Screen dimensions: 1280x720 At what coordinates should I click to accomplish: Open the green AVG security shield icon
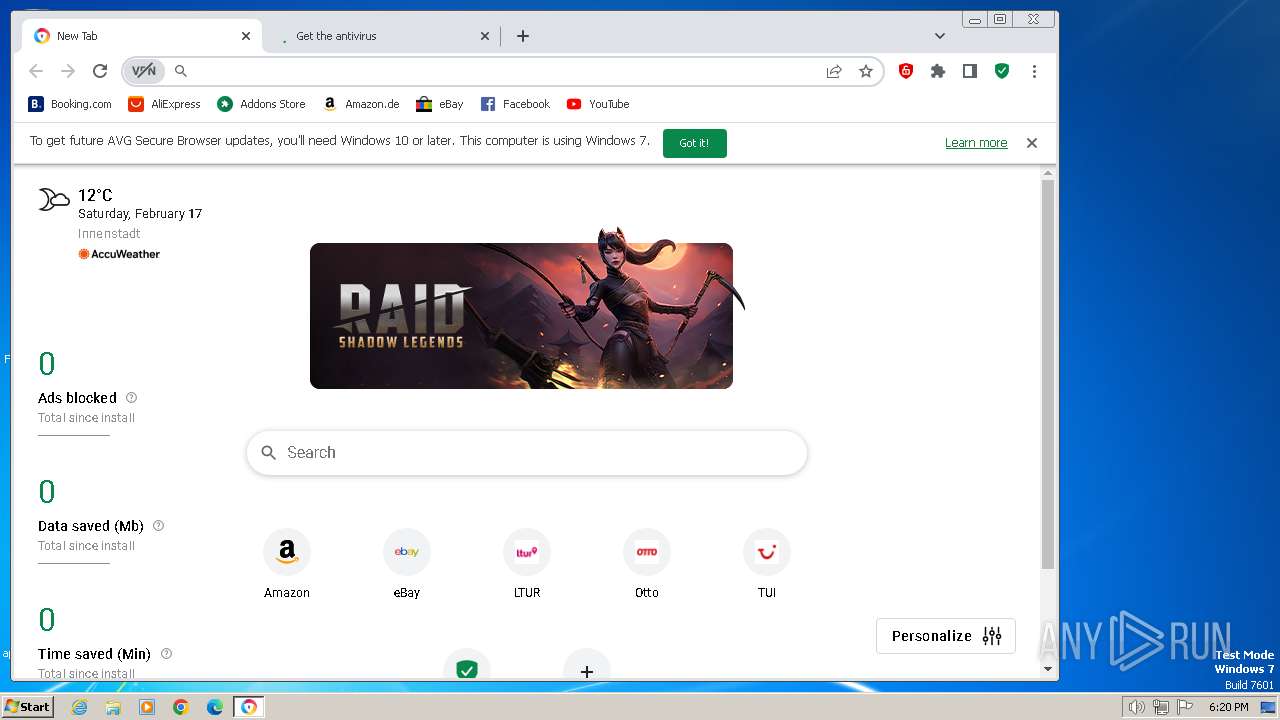[x=1002, y=71]
